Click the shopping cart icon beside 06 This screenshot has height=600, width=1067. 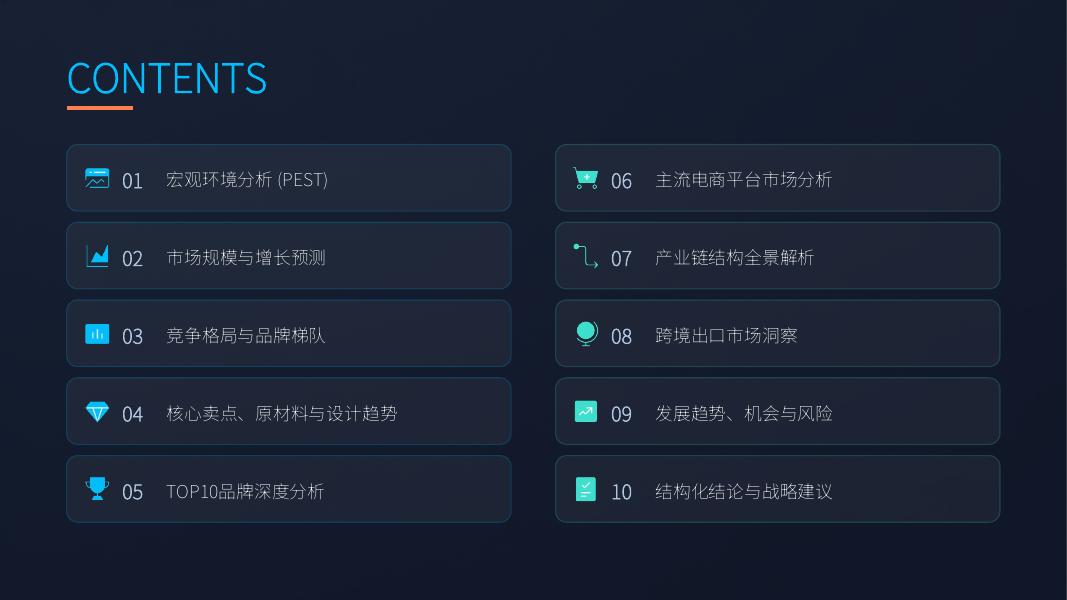[x=586, y=178]
